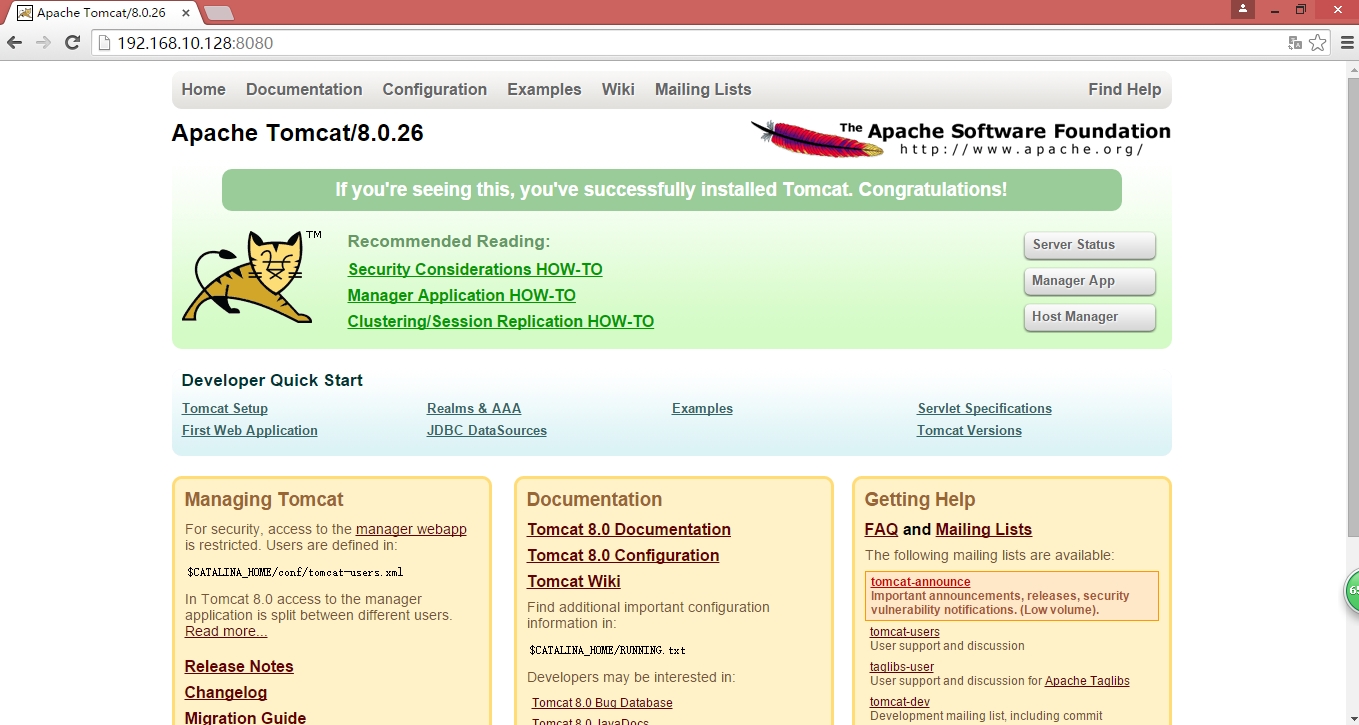Click Find Help in the navigation bar
The height and width of the screenshot is (725, 1359).
[1125, 89]
